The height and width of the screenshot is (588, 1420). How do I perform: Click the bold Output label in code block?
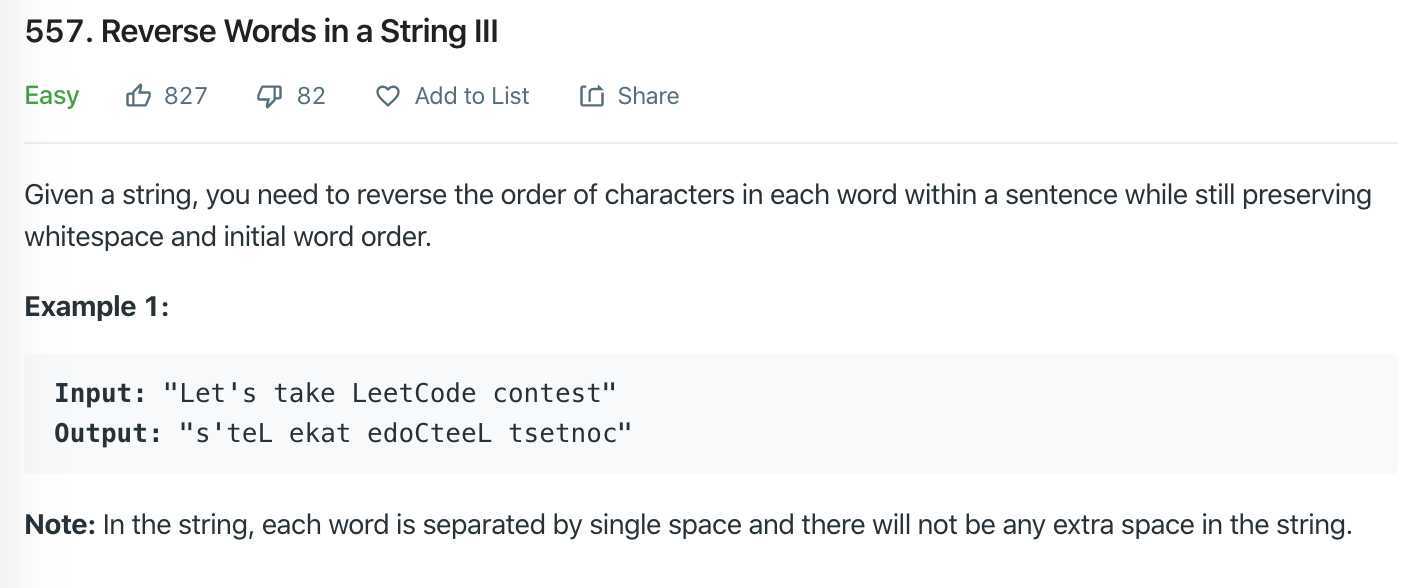pyautogui.click(x=108, y=433)
